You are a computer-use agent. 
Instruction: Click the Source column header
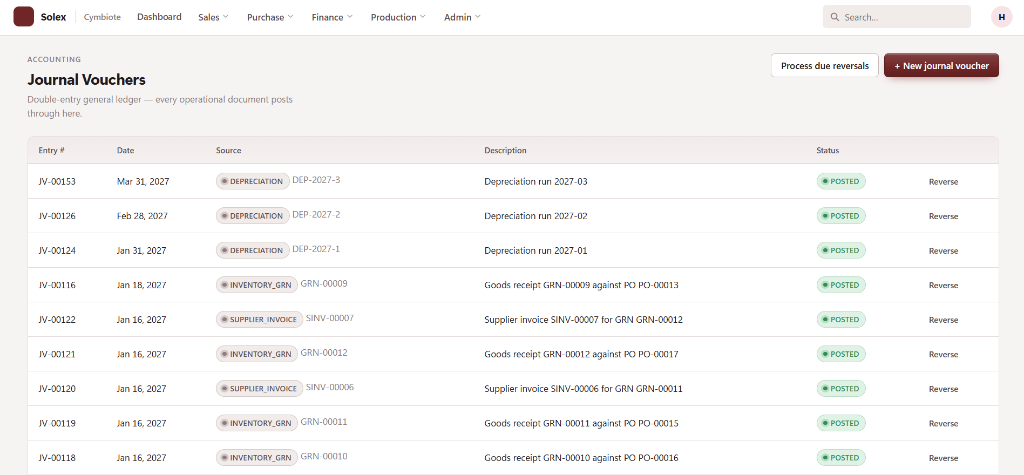click(x=229, y=150)
